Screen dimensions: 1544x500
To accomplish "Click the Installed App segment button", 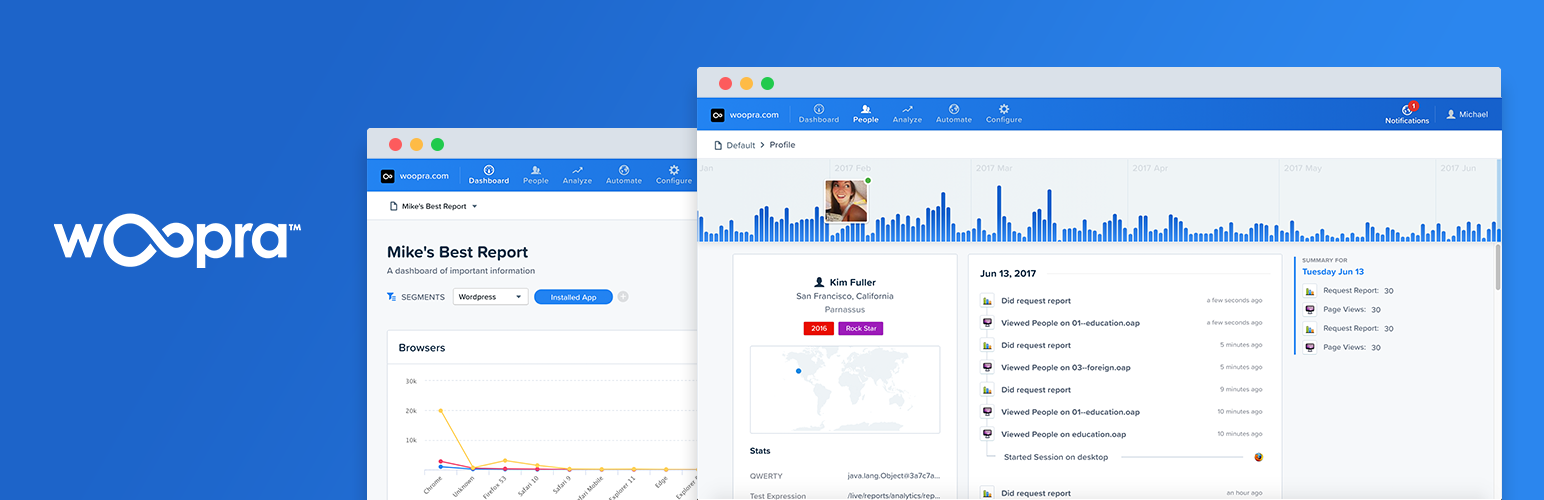I will click(573, 297).
